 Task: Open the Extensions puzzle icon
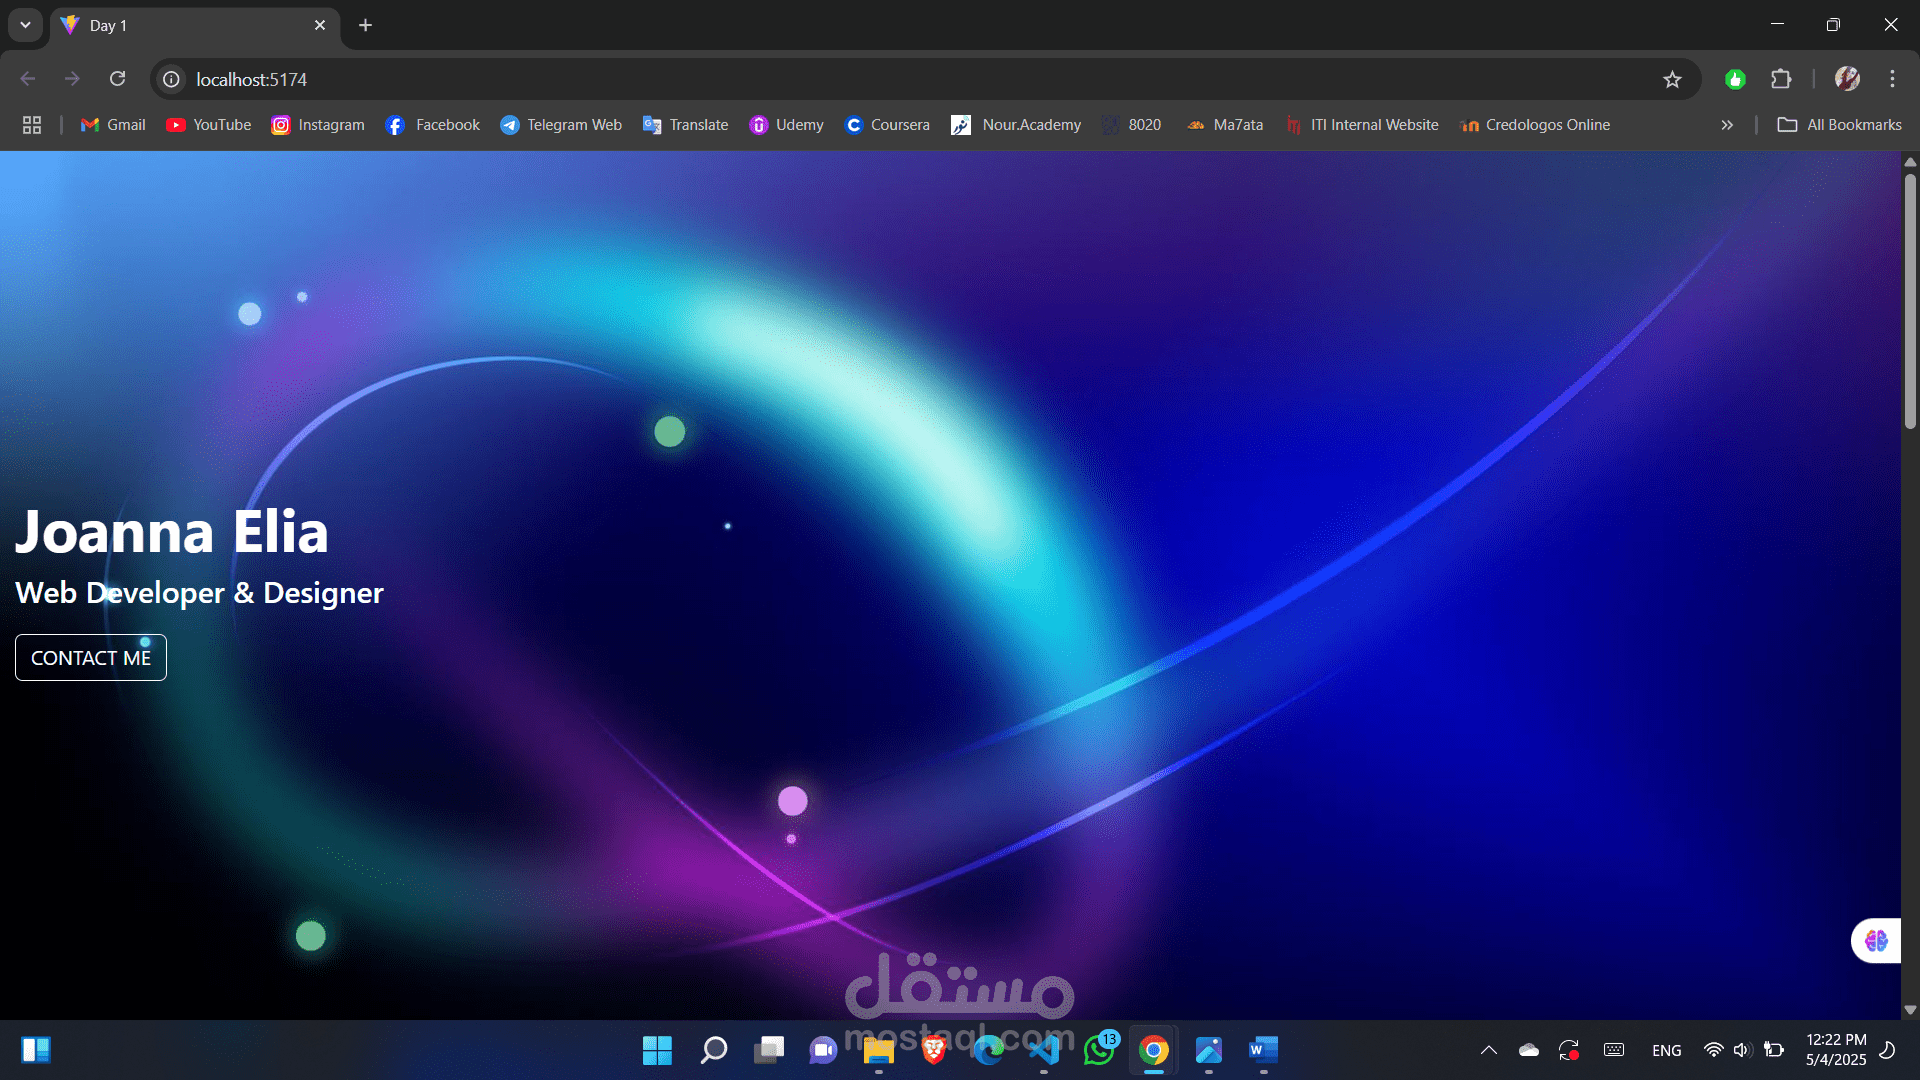[x=1781, y=79]
